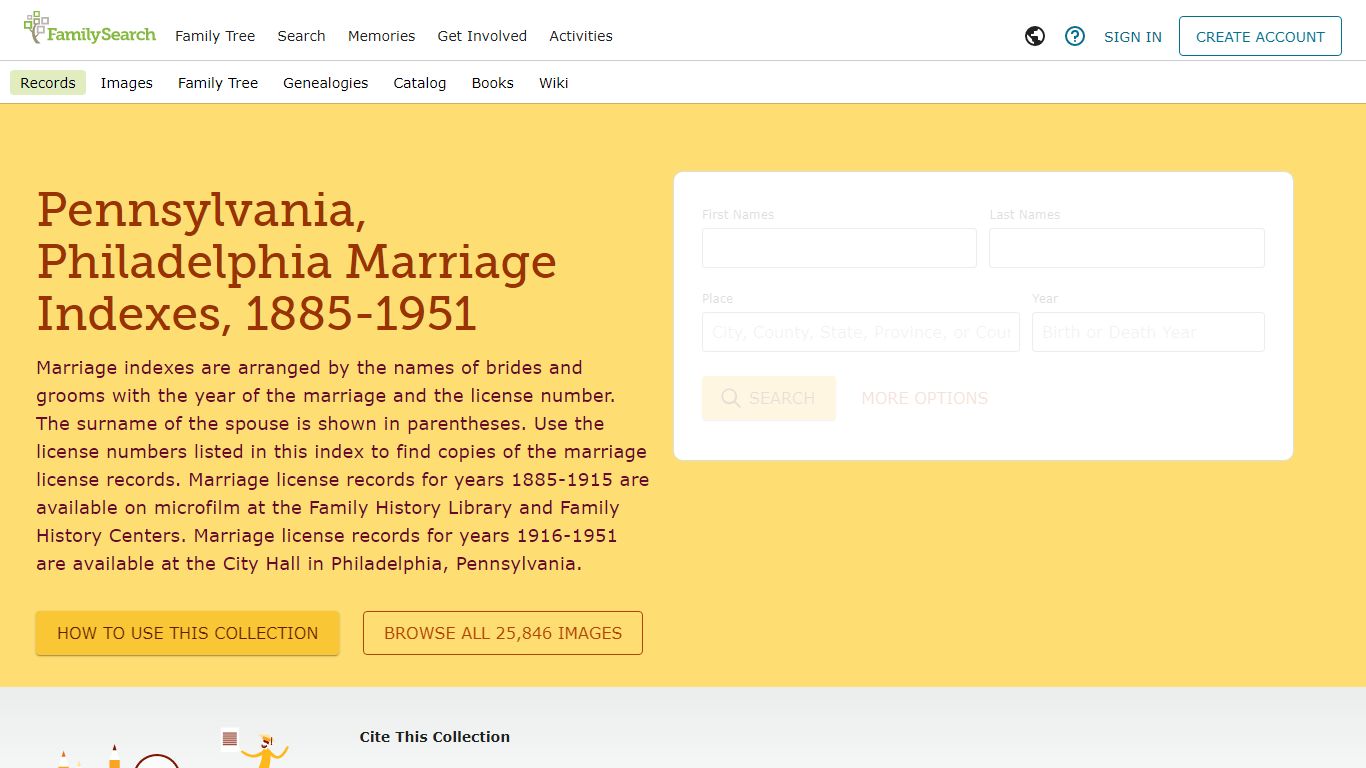Open the Activities menu
The image size is (1366, 768).
click(x=581, y=36)
